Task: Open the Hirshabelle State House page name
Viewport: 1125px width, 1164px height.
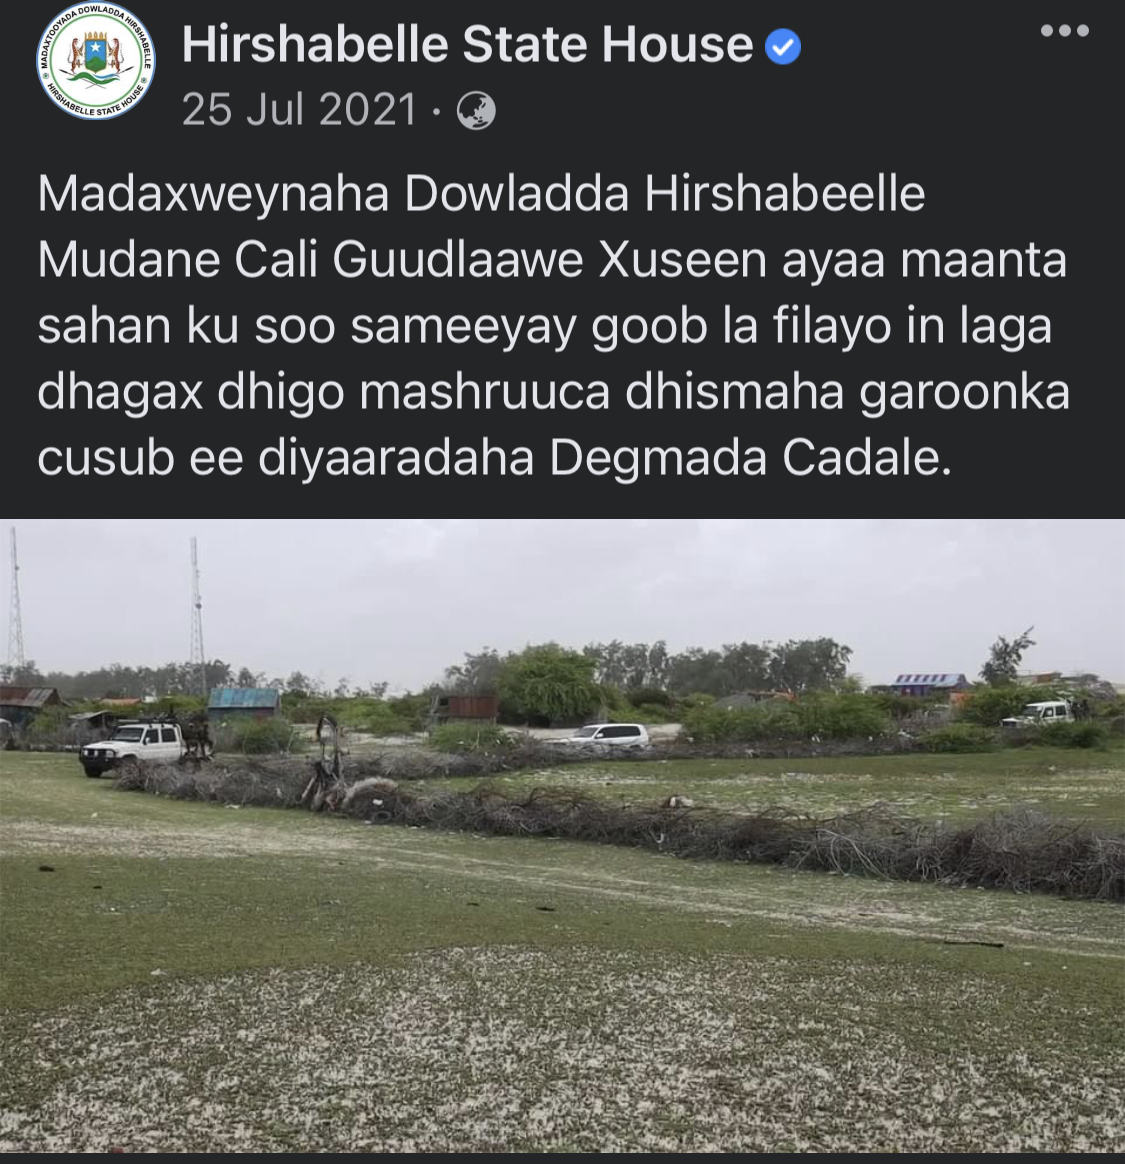Action: tap(468, 45)
